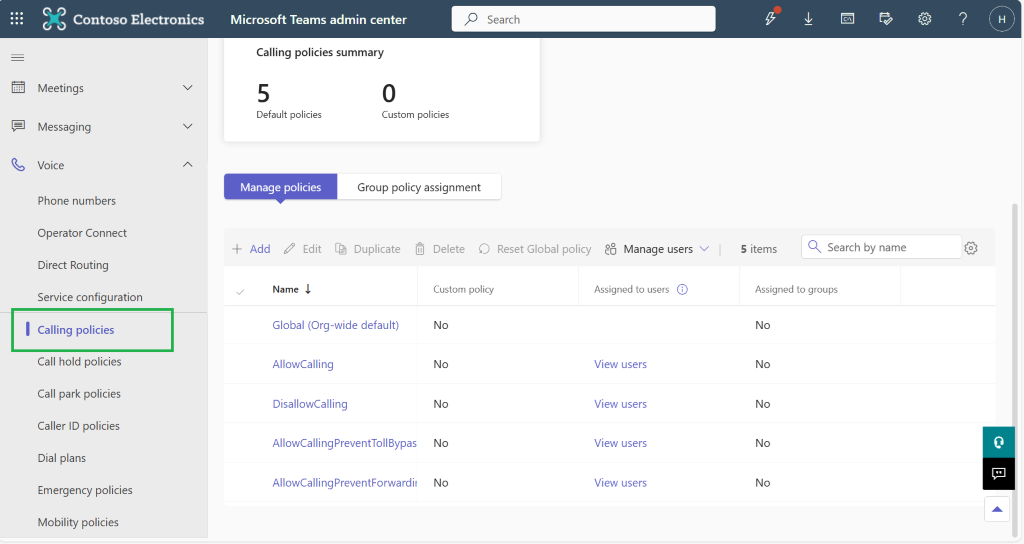Image resolution: width=1024 pixels, height=544 pixels.
Task: Click the Search by name field
Action: click(881, 247)
